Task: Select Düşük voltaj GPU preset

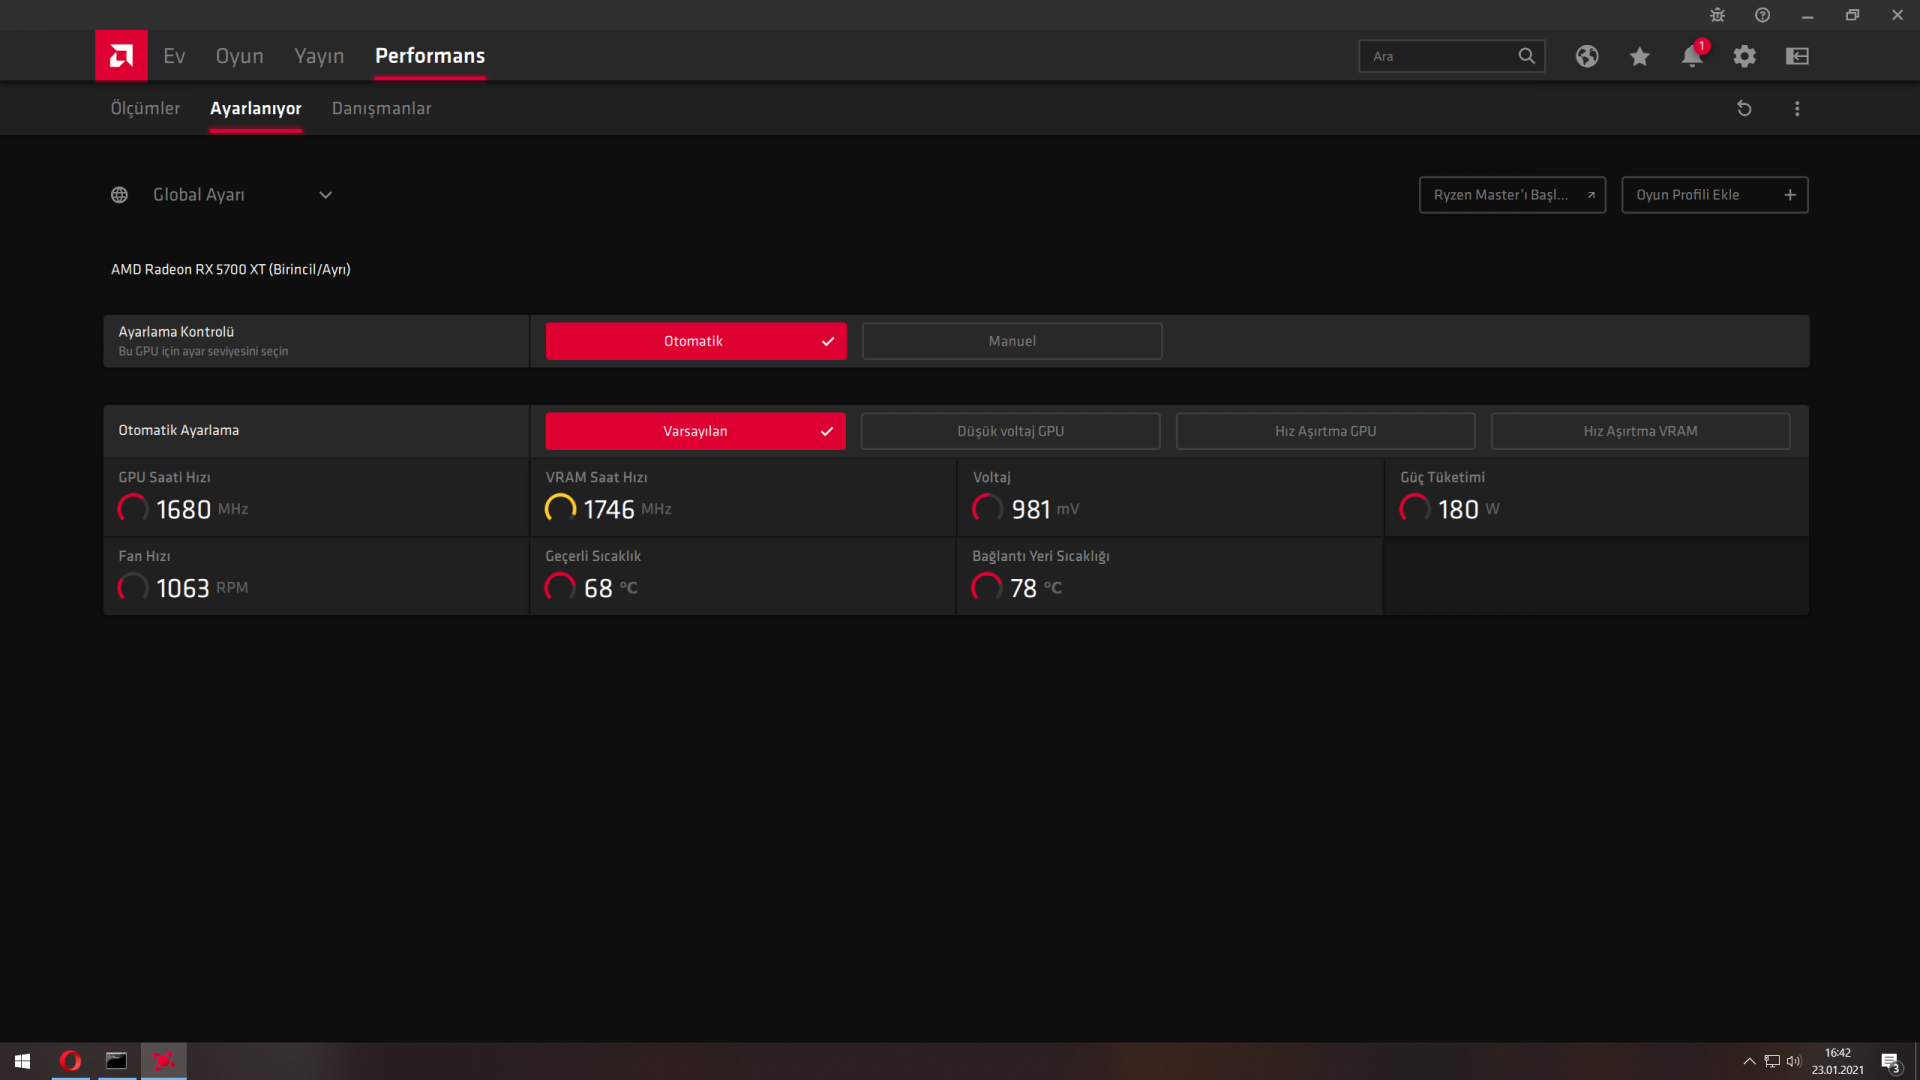Action: tap(1010, 431)
